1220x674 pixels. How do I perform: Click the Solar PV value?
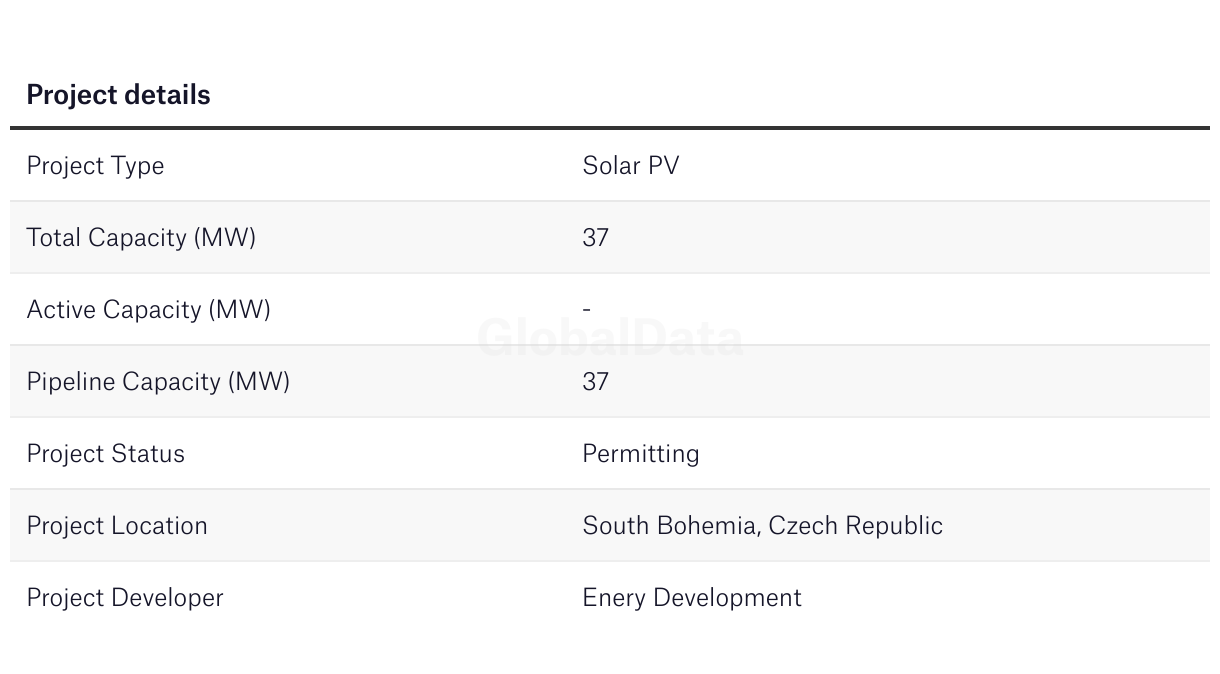(630, 166)
